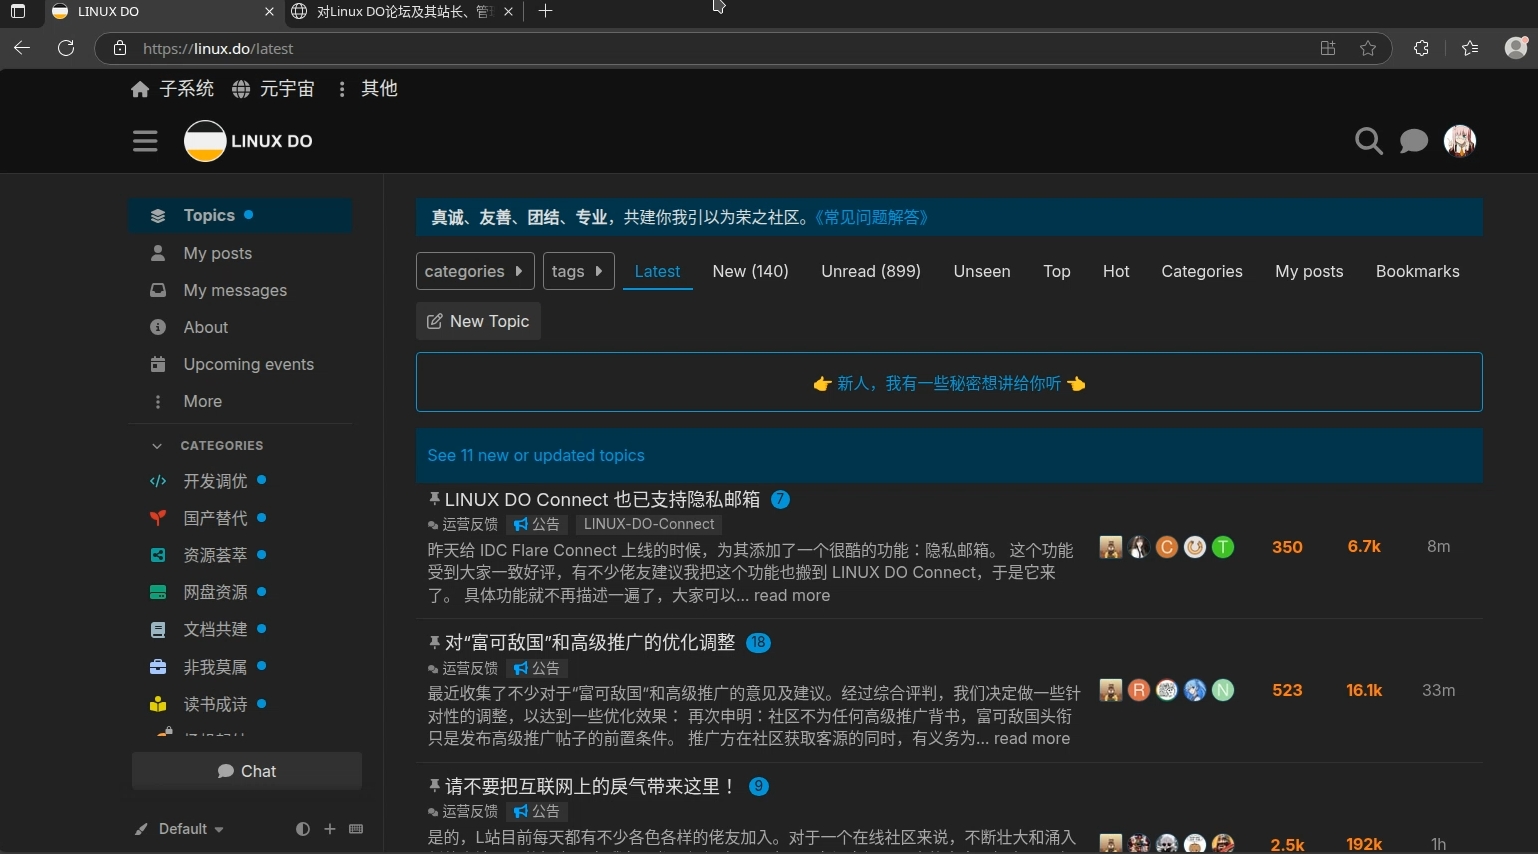This screenshot has width=1538, height=854.
Task: Open the categories filter dropdown
Action: [x=474, y=271]
